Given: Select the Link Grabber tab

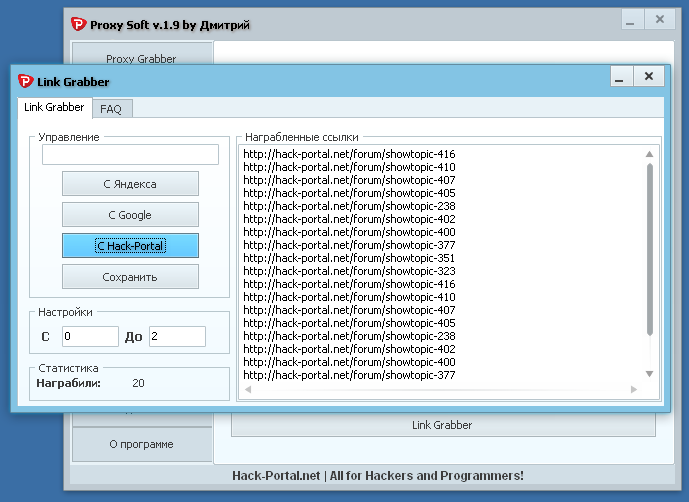Looking at the screenshot, I should pyautogui.click(x=54, y=107).
